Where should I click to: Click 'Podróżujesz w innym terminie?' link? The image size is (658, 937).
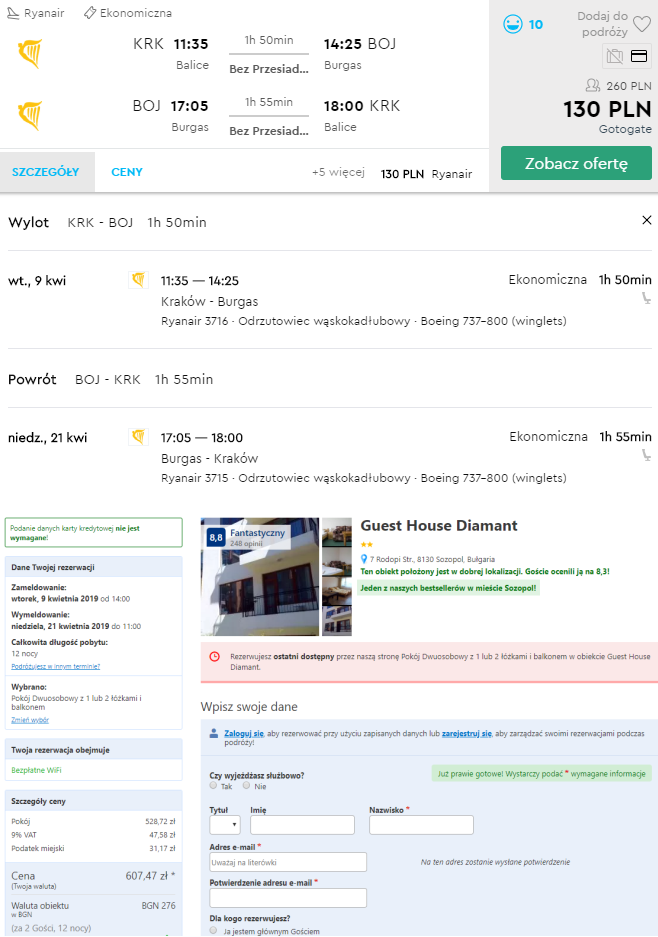(56, 666)
